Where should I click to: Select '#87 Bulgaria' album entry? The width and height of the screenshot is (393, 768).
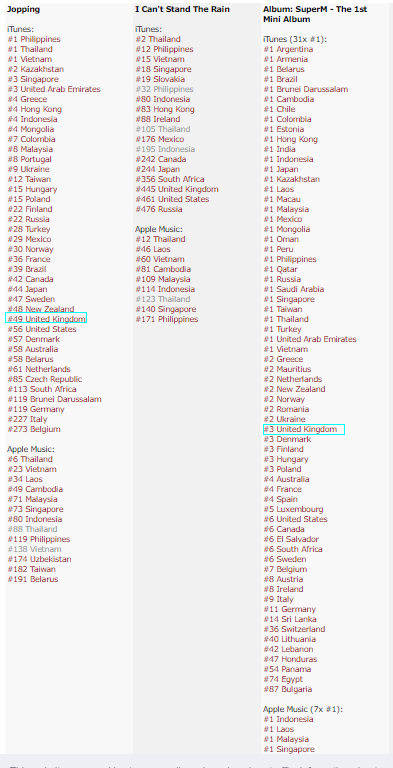[x=288, y=689]
